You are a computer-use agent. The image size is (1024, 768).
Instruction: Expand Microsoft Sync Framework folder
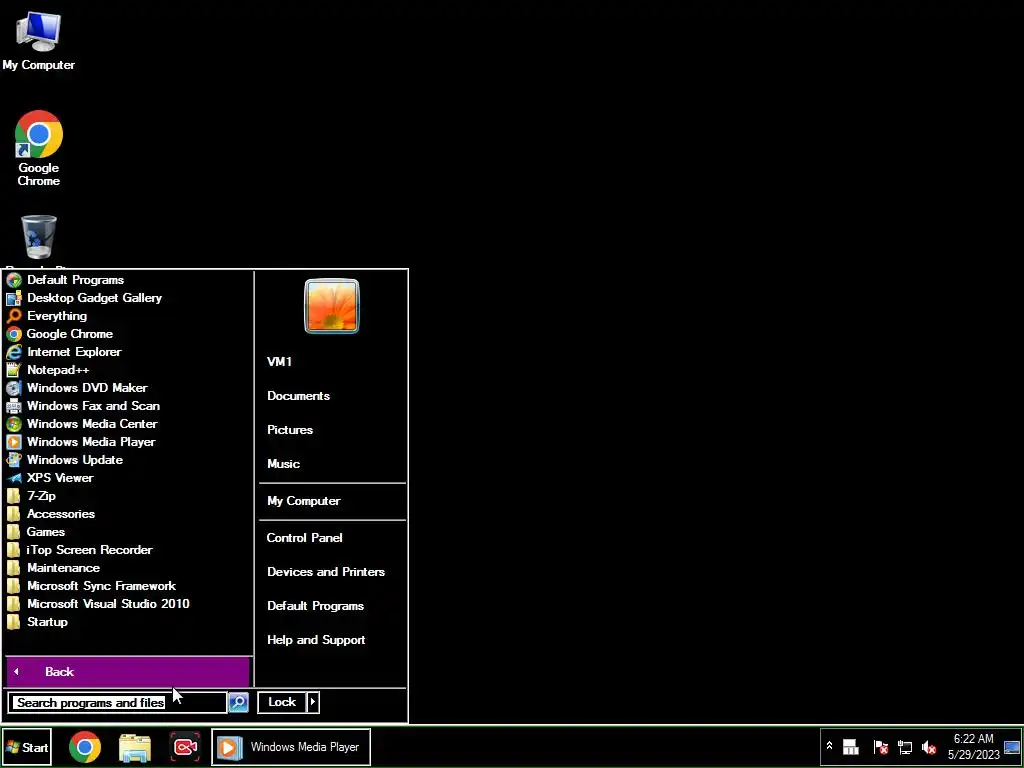tap(129, 586)
